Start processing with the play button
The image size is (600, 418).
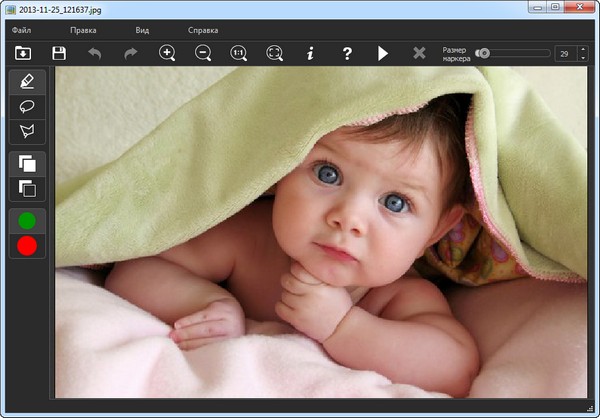coord(383,53)
